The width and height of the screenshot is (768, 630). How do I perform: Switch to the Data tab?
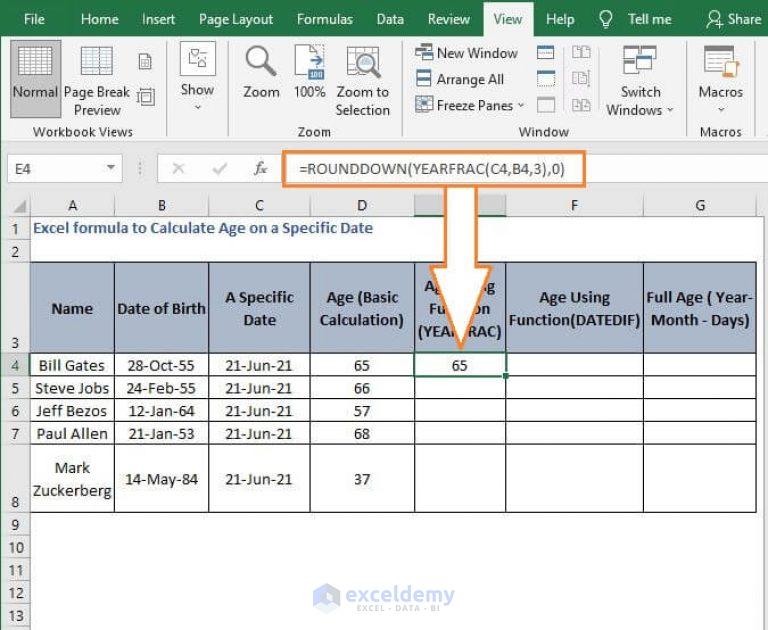390,20
